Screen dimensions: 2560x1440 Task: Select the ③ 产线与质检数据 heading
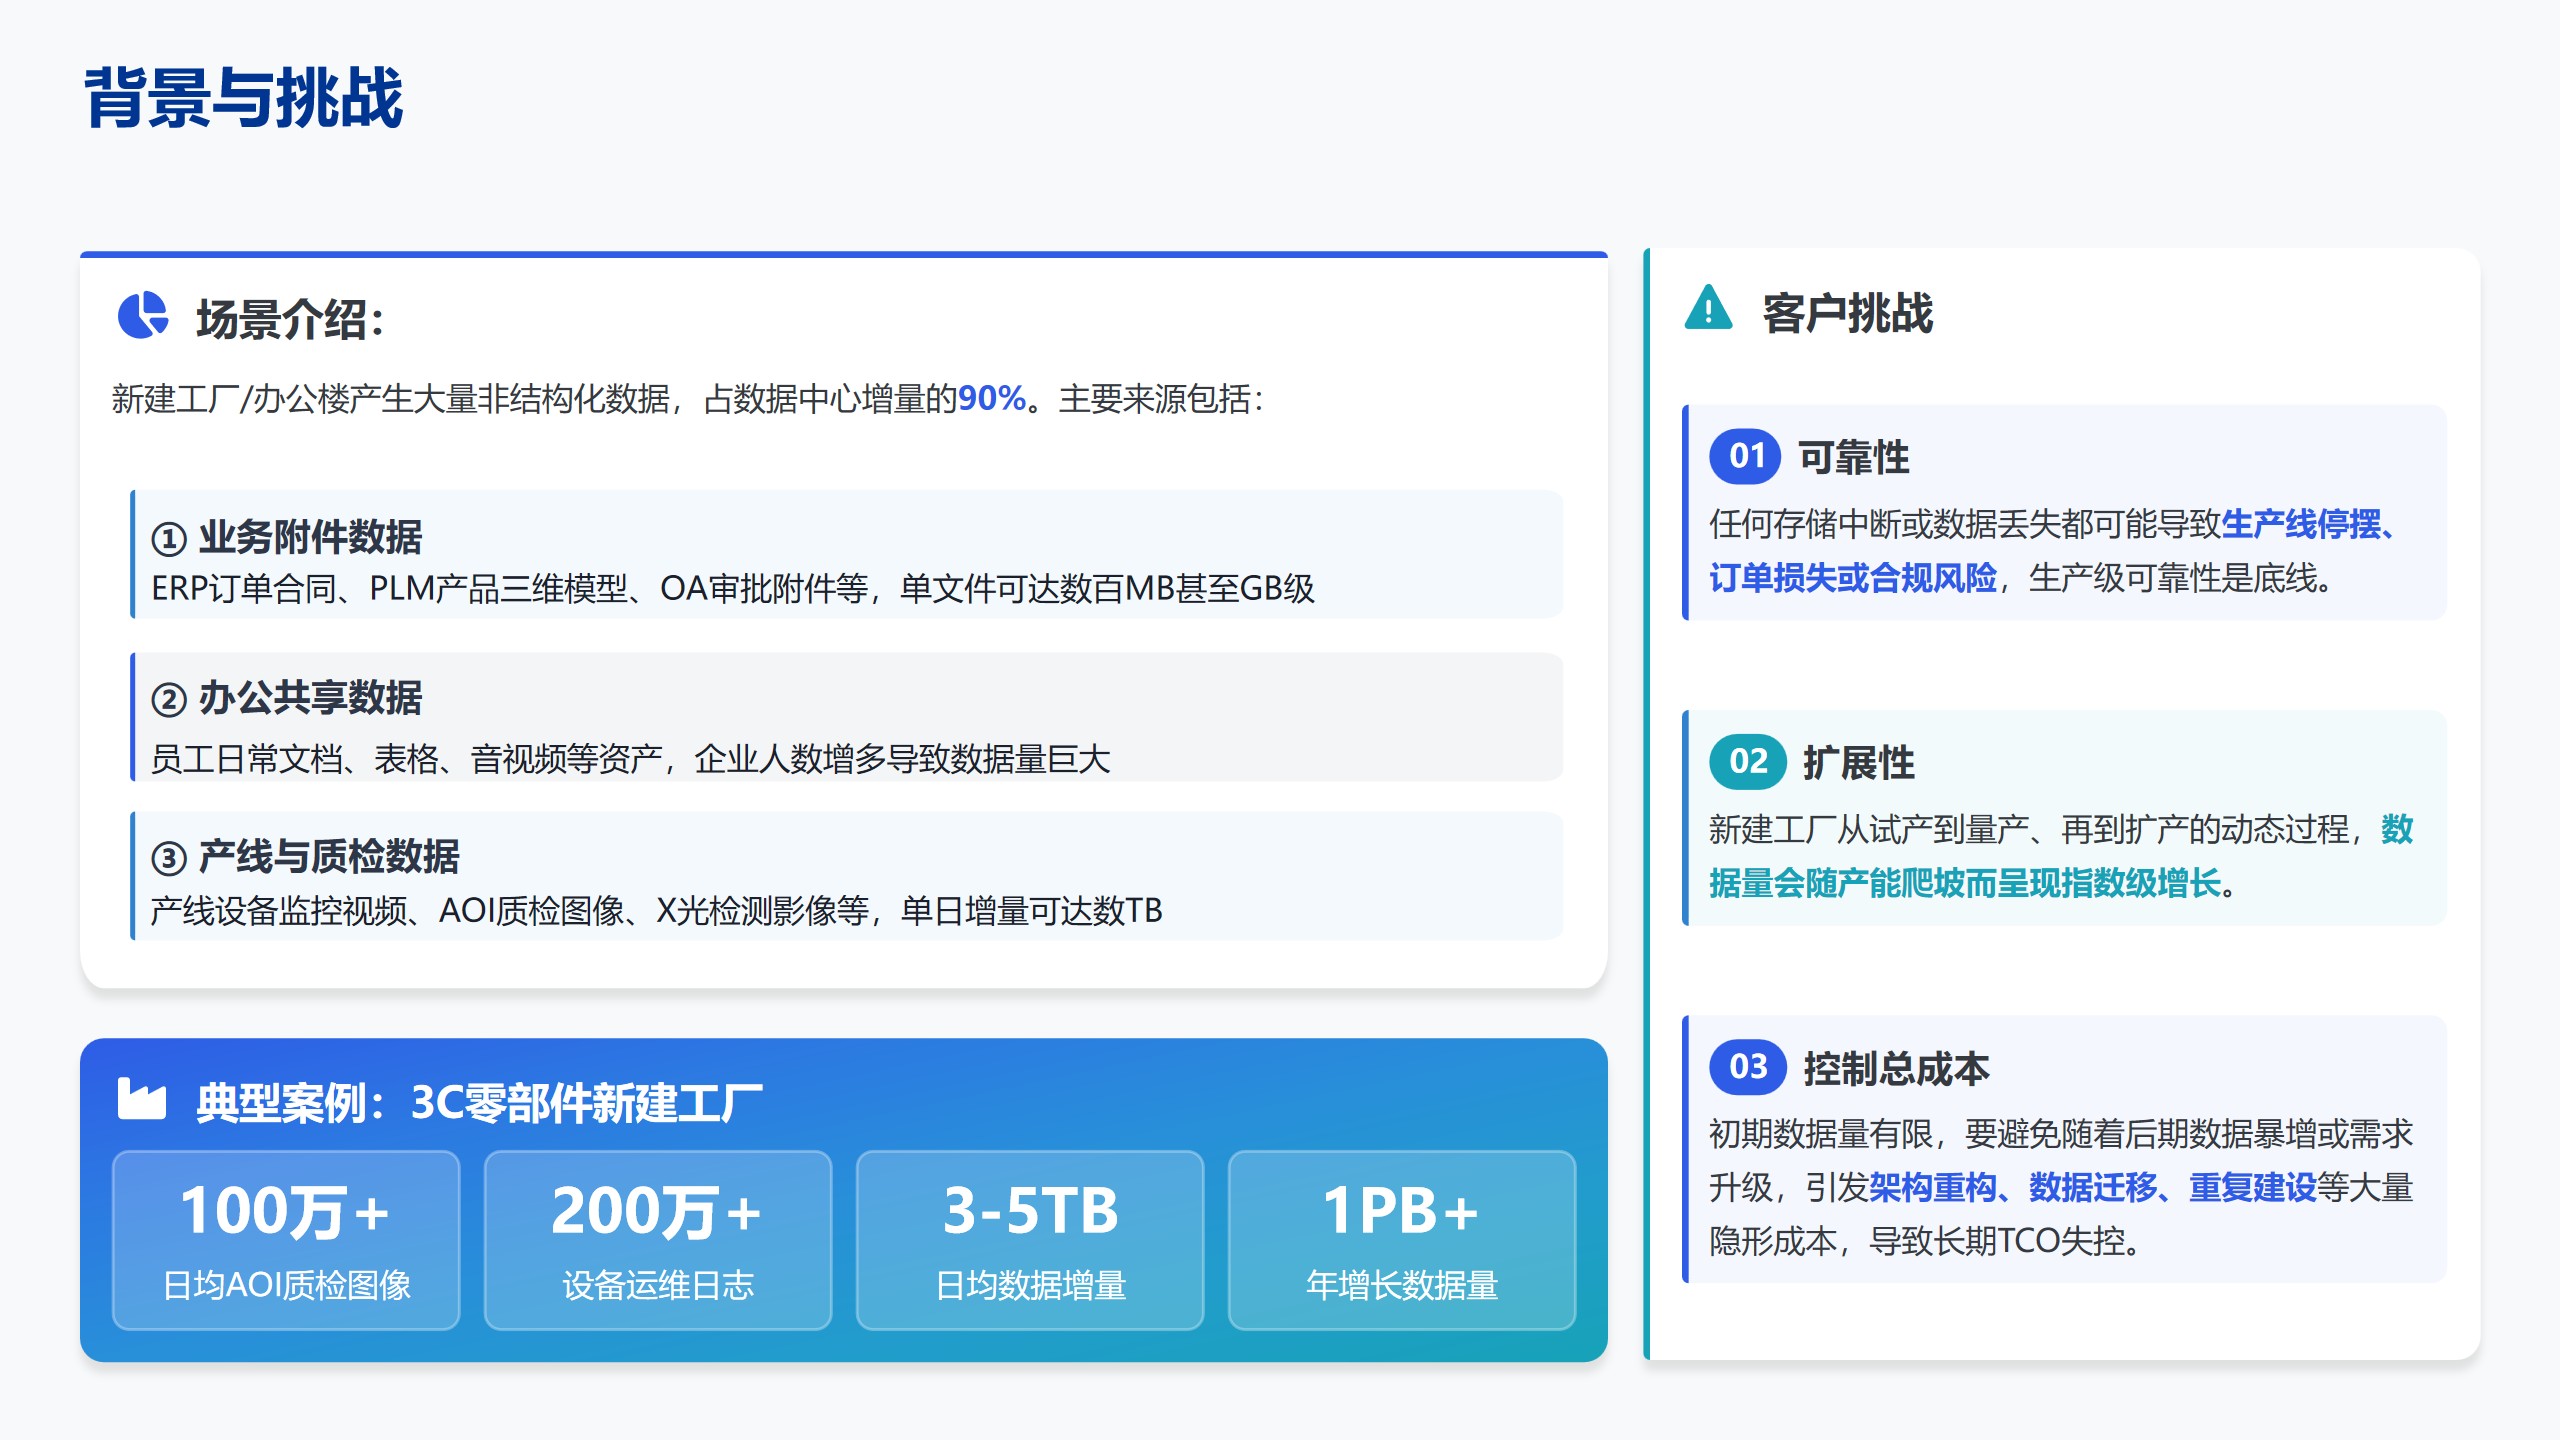(304, 857)
